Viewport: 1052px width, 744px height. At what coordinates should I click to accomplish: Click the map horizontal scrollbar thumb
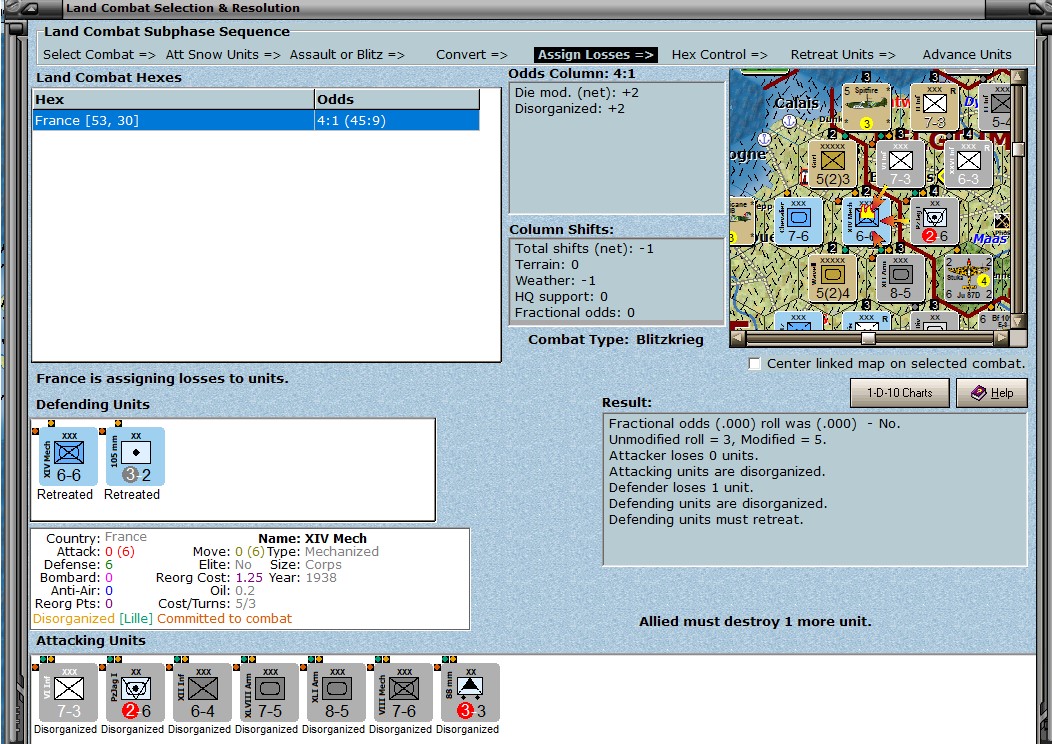tap(868, 338)
